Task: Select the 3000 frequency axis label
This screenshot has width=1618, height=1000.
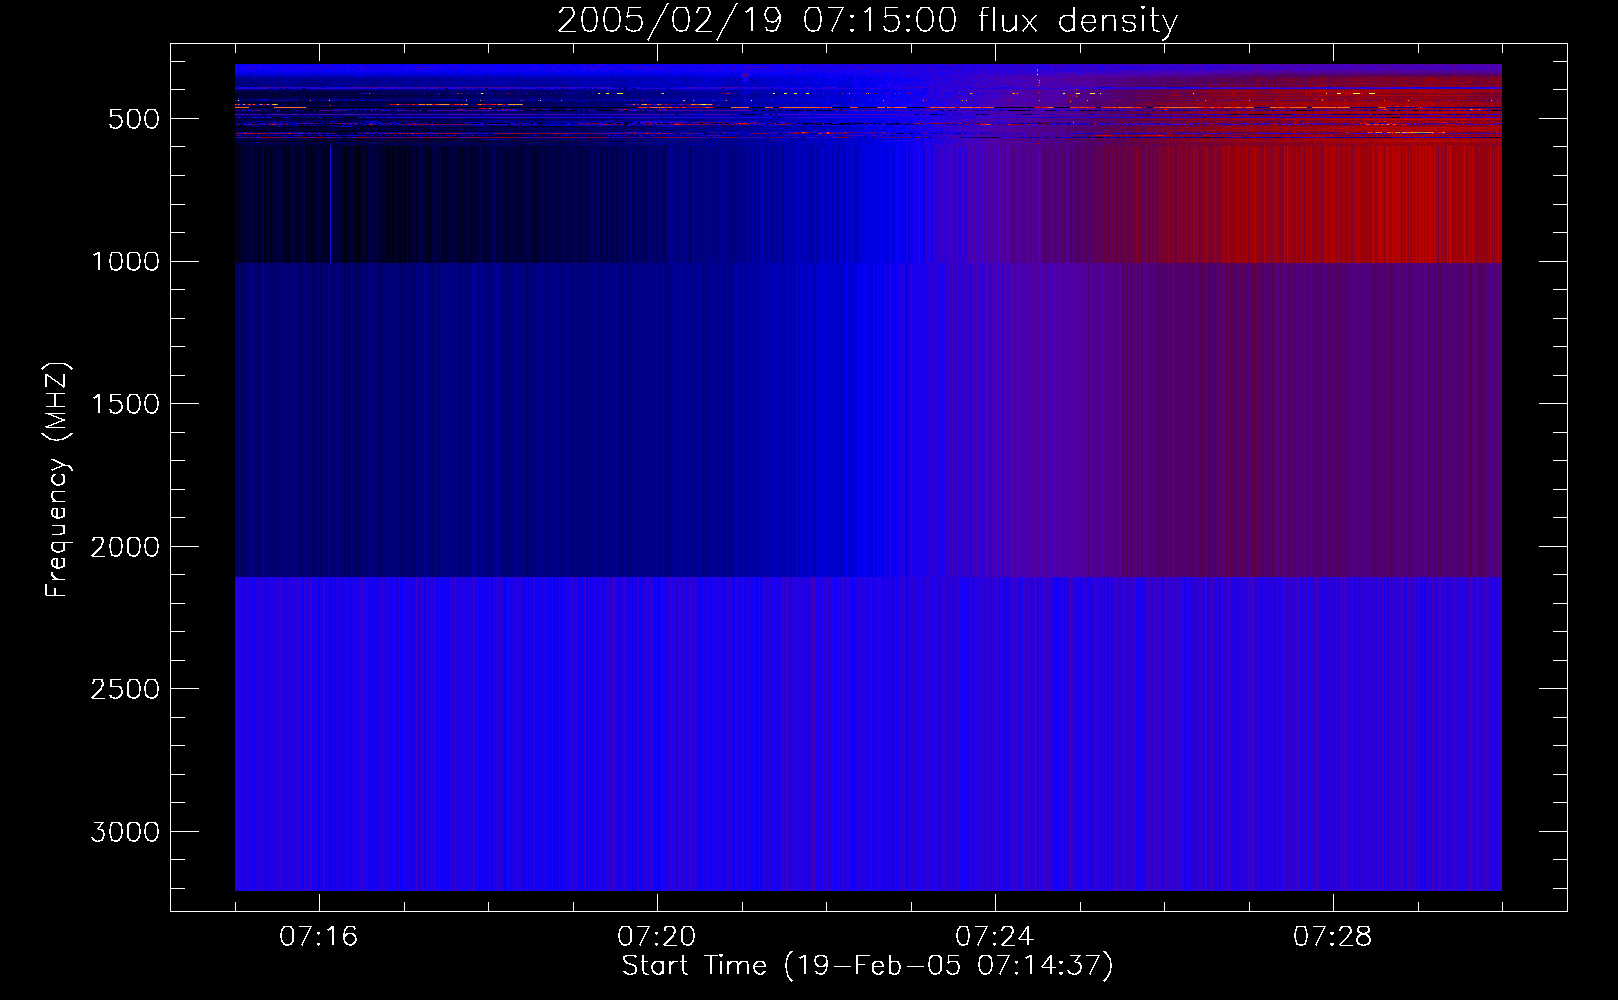Action: tap(125, 833)
